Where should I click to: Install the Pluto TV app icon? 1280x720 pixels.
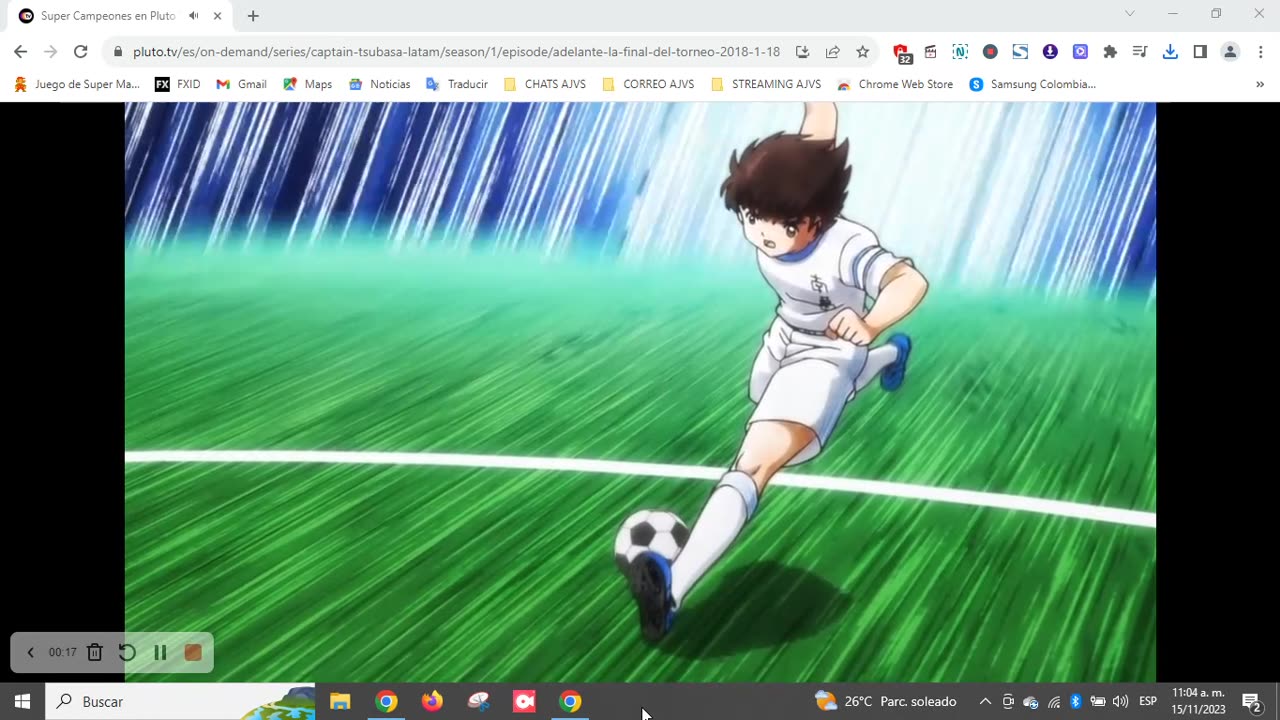802,52
